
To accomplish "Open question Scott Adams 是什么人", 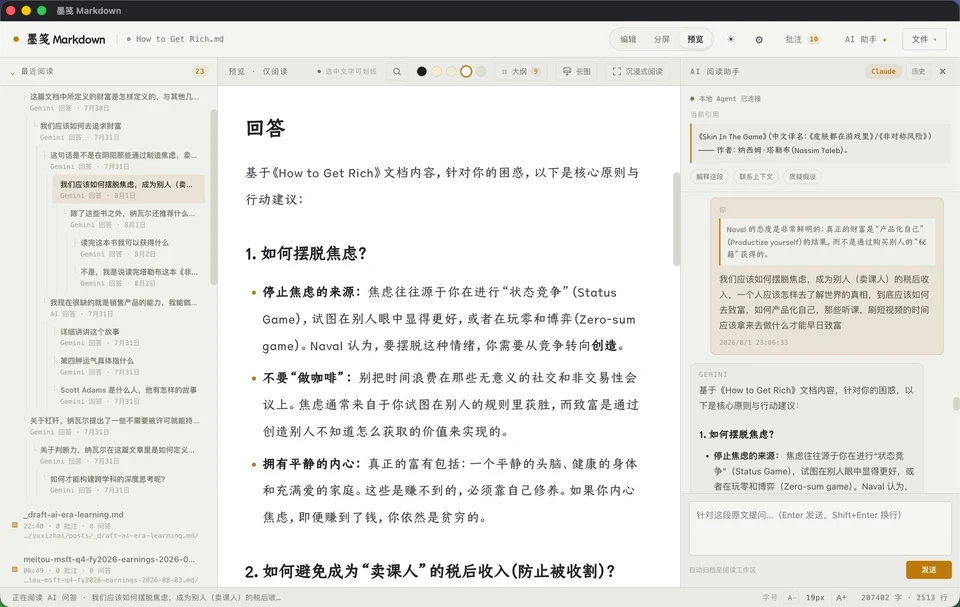I will [129, 396].
